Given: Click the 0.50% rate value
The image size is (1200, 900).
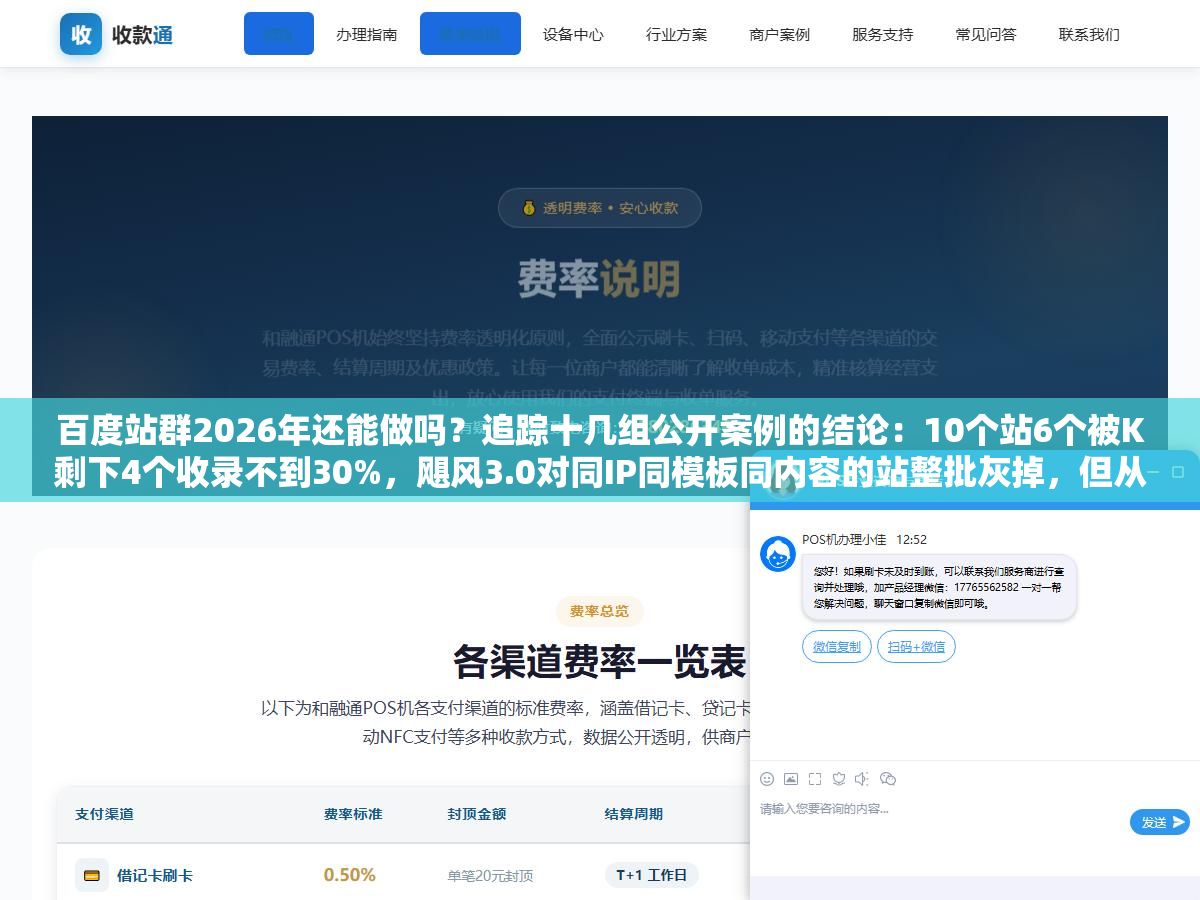Looking at the screenshot, I should pos(349,875).
